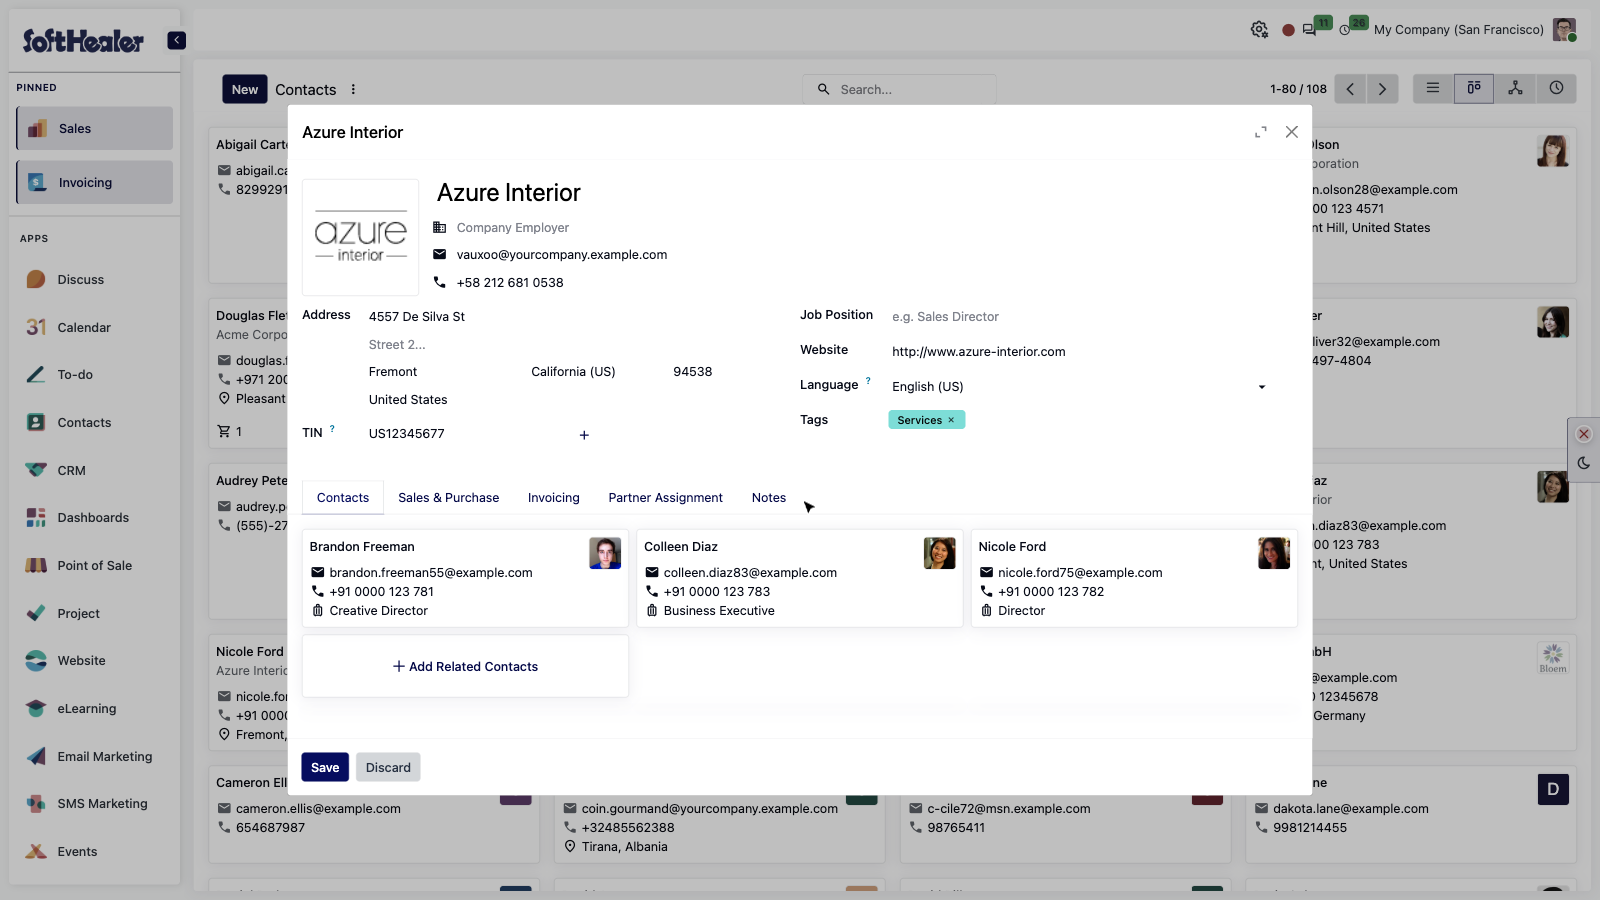Click the Azure Interior logo image
This screenshot has width=1600, height=900.
click(361, 238)
